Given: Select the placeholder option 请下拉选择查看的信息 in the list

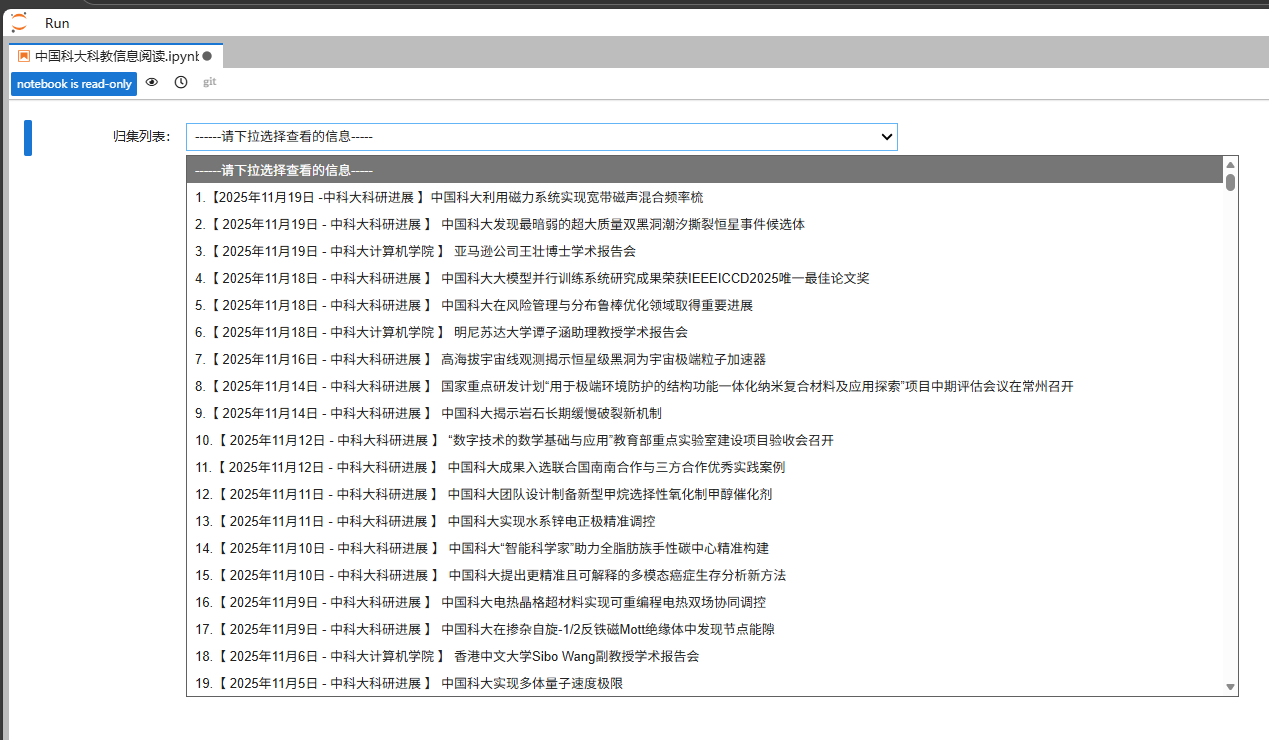Looking at the screenshot, I should point(705,170).
